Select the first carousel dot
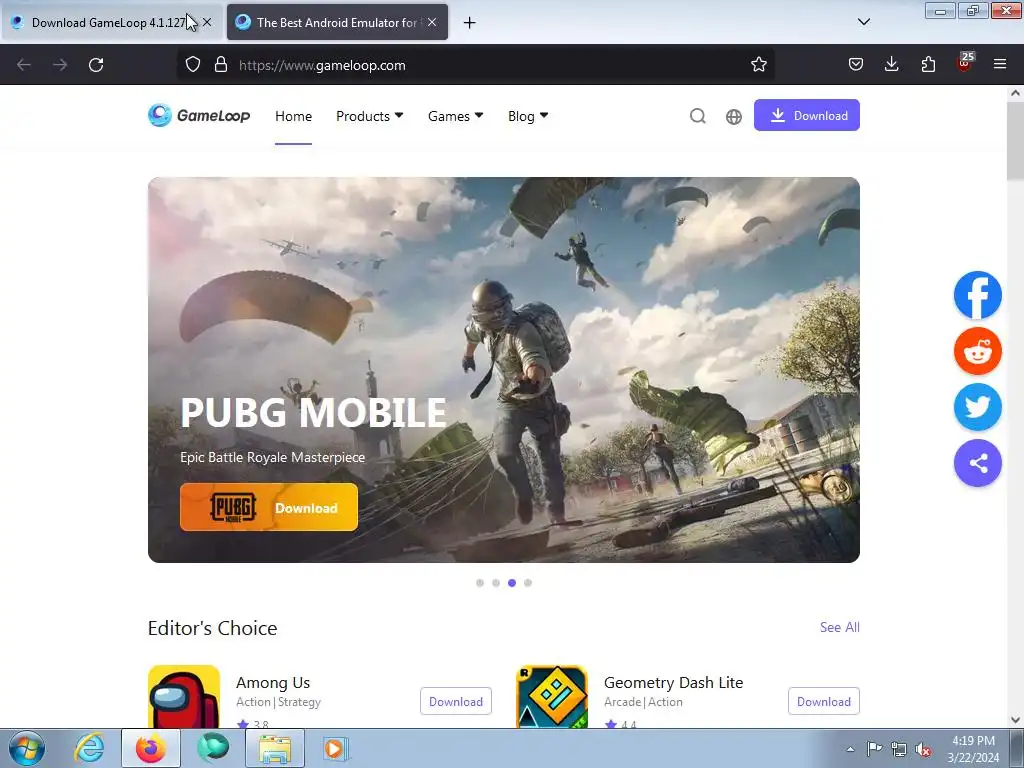 (480, 583)
